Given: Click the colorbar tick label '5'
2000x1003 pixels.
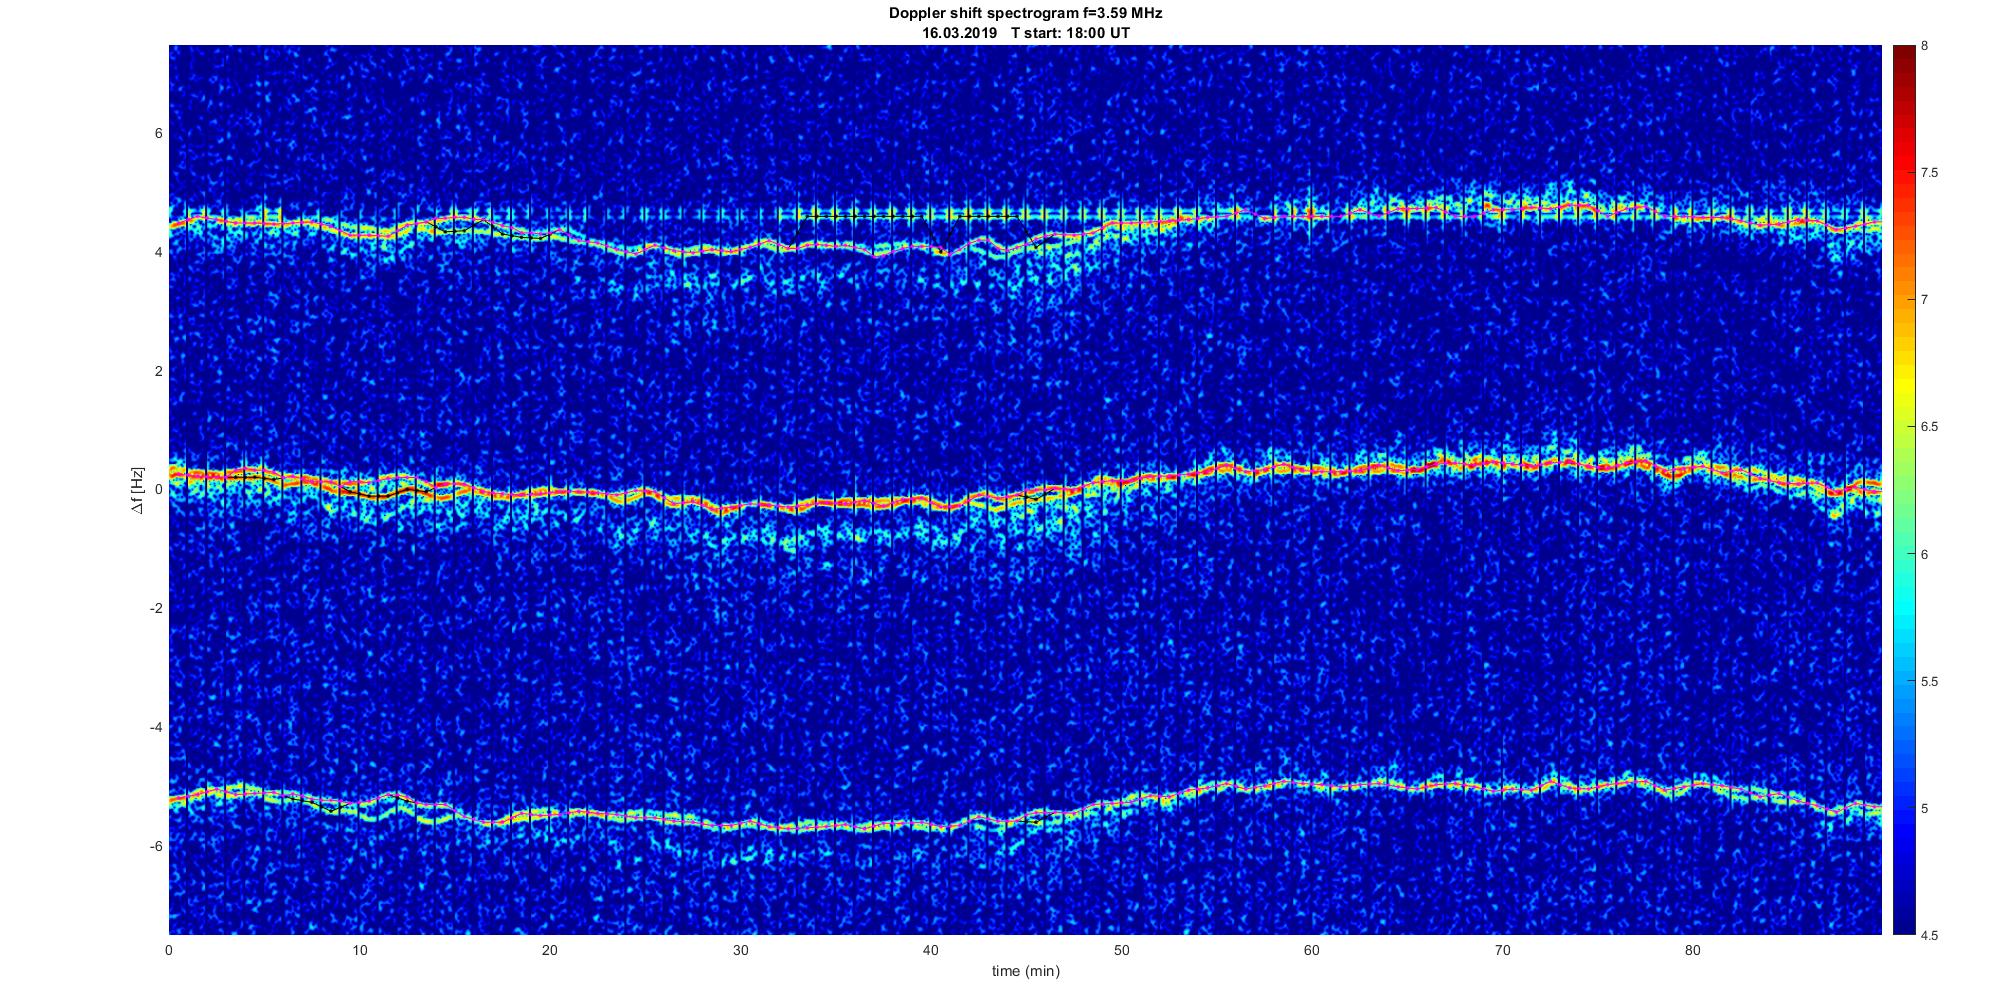Looking at the screenshot, I should click(x=1925, y=808).
